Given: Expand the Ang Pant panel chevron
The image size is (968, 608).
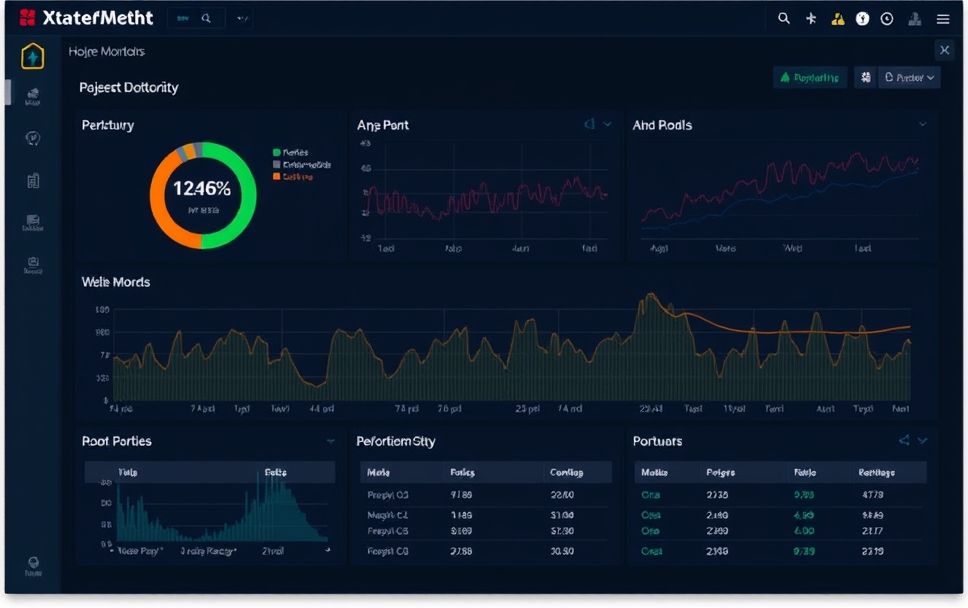Looking at the screenshot, I should (x=607, y=124).
